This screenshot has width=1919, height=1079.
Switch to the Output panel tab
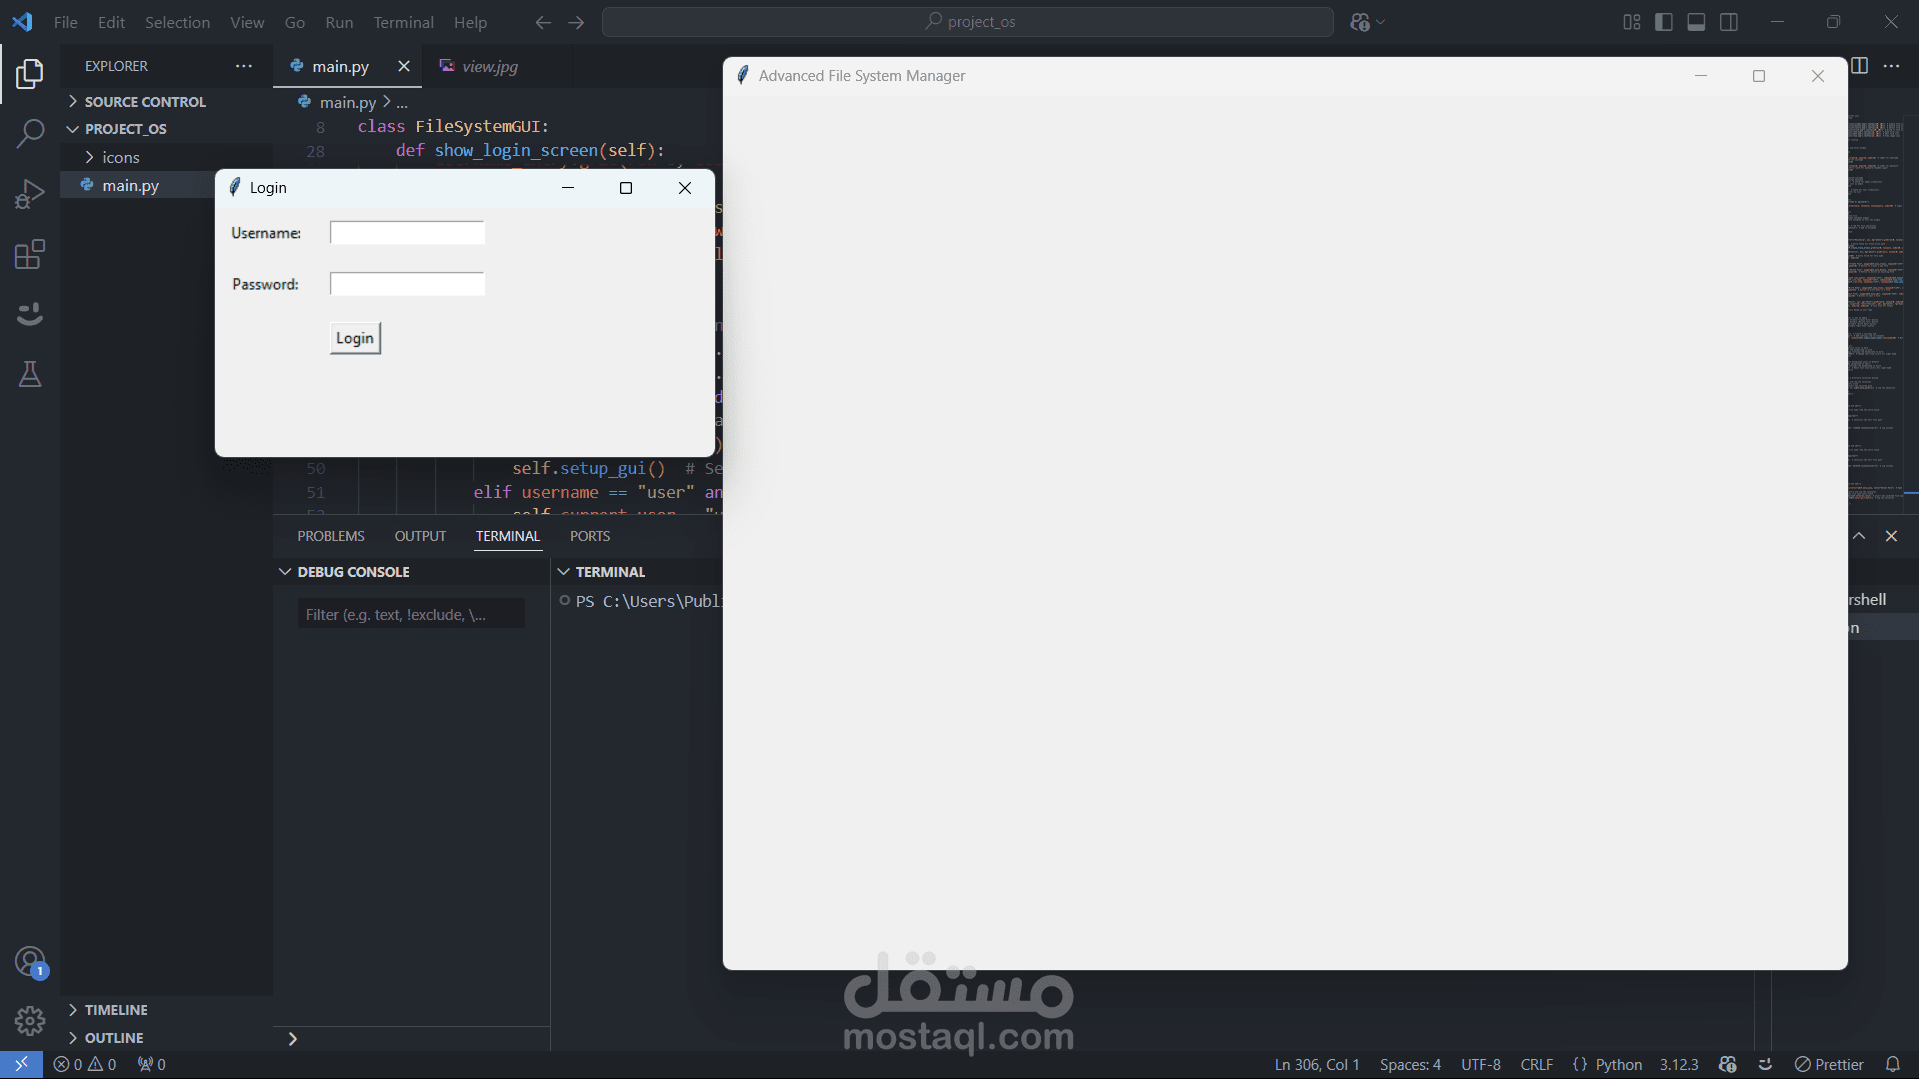click(420, 536)
